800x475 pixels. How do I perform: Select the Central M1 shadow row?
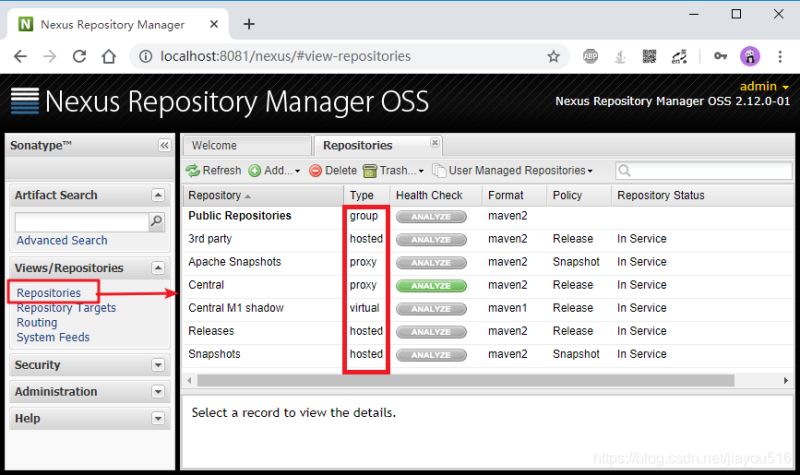coord(487,308)
